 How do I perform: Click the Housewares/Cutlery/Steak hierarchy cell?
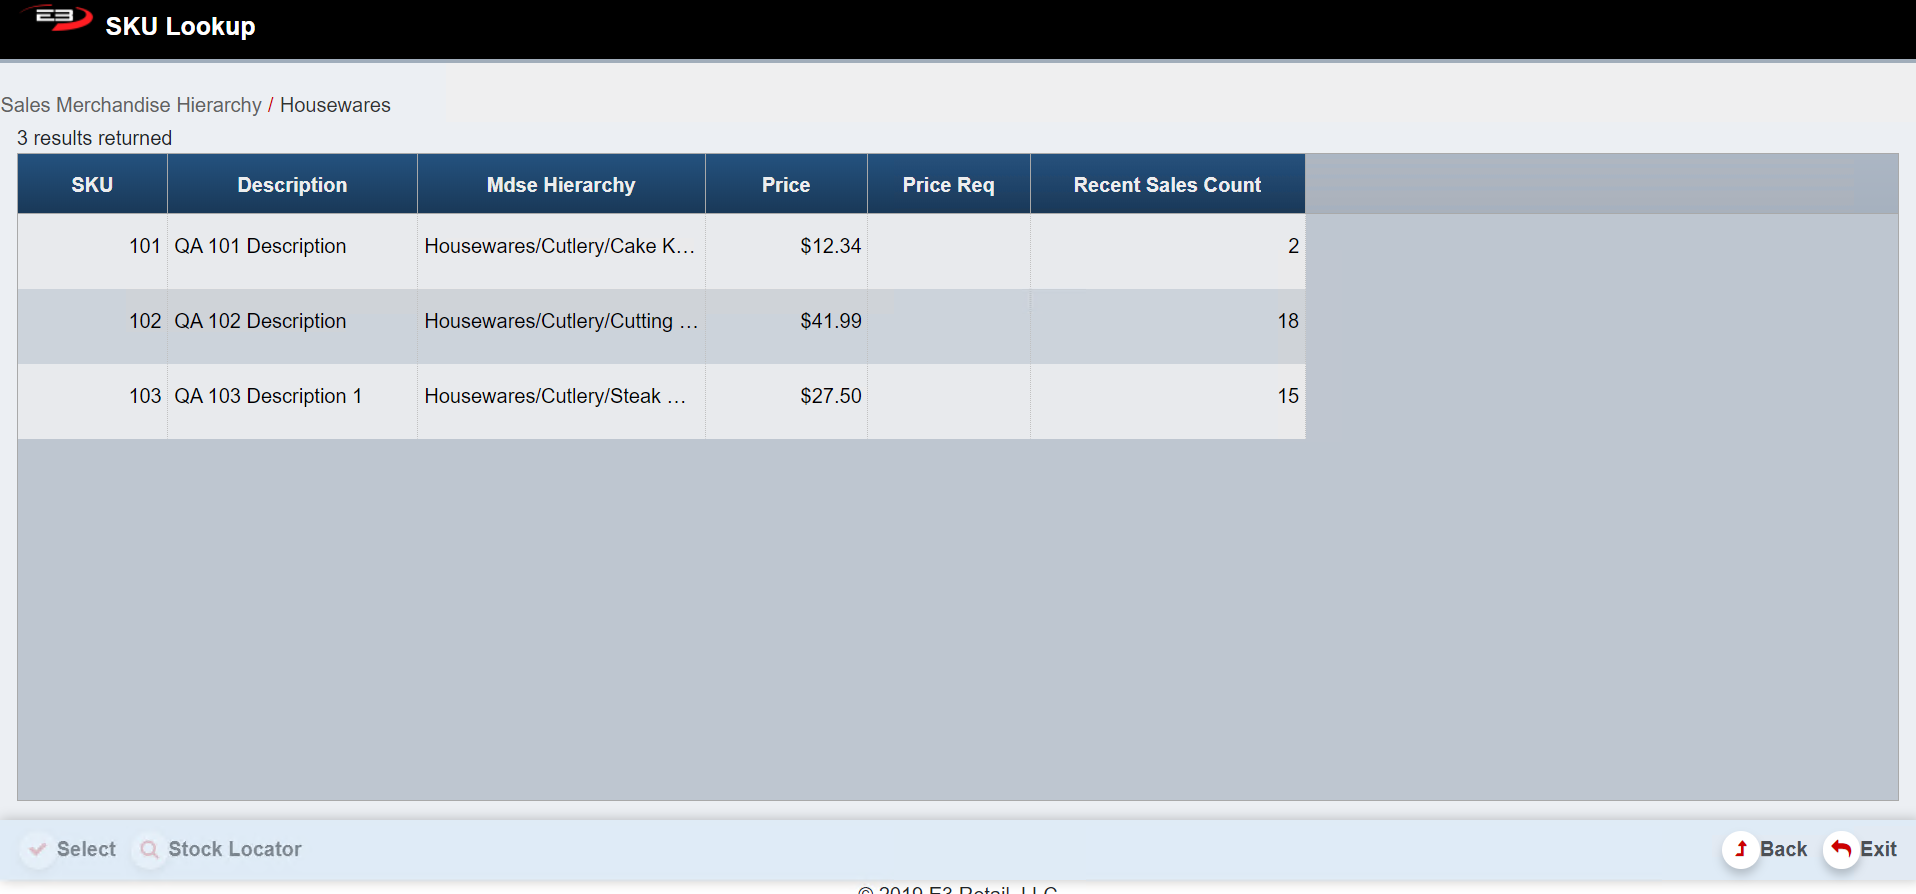pos(555,396)
